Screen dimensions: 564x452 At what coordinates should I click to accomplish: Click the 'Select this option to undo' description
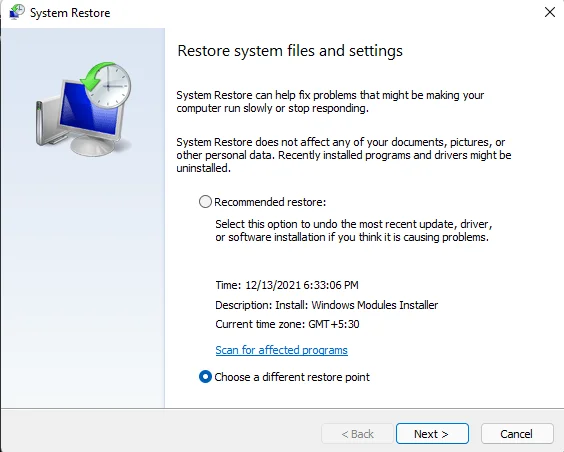(354, 230)
